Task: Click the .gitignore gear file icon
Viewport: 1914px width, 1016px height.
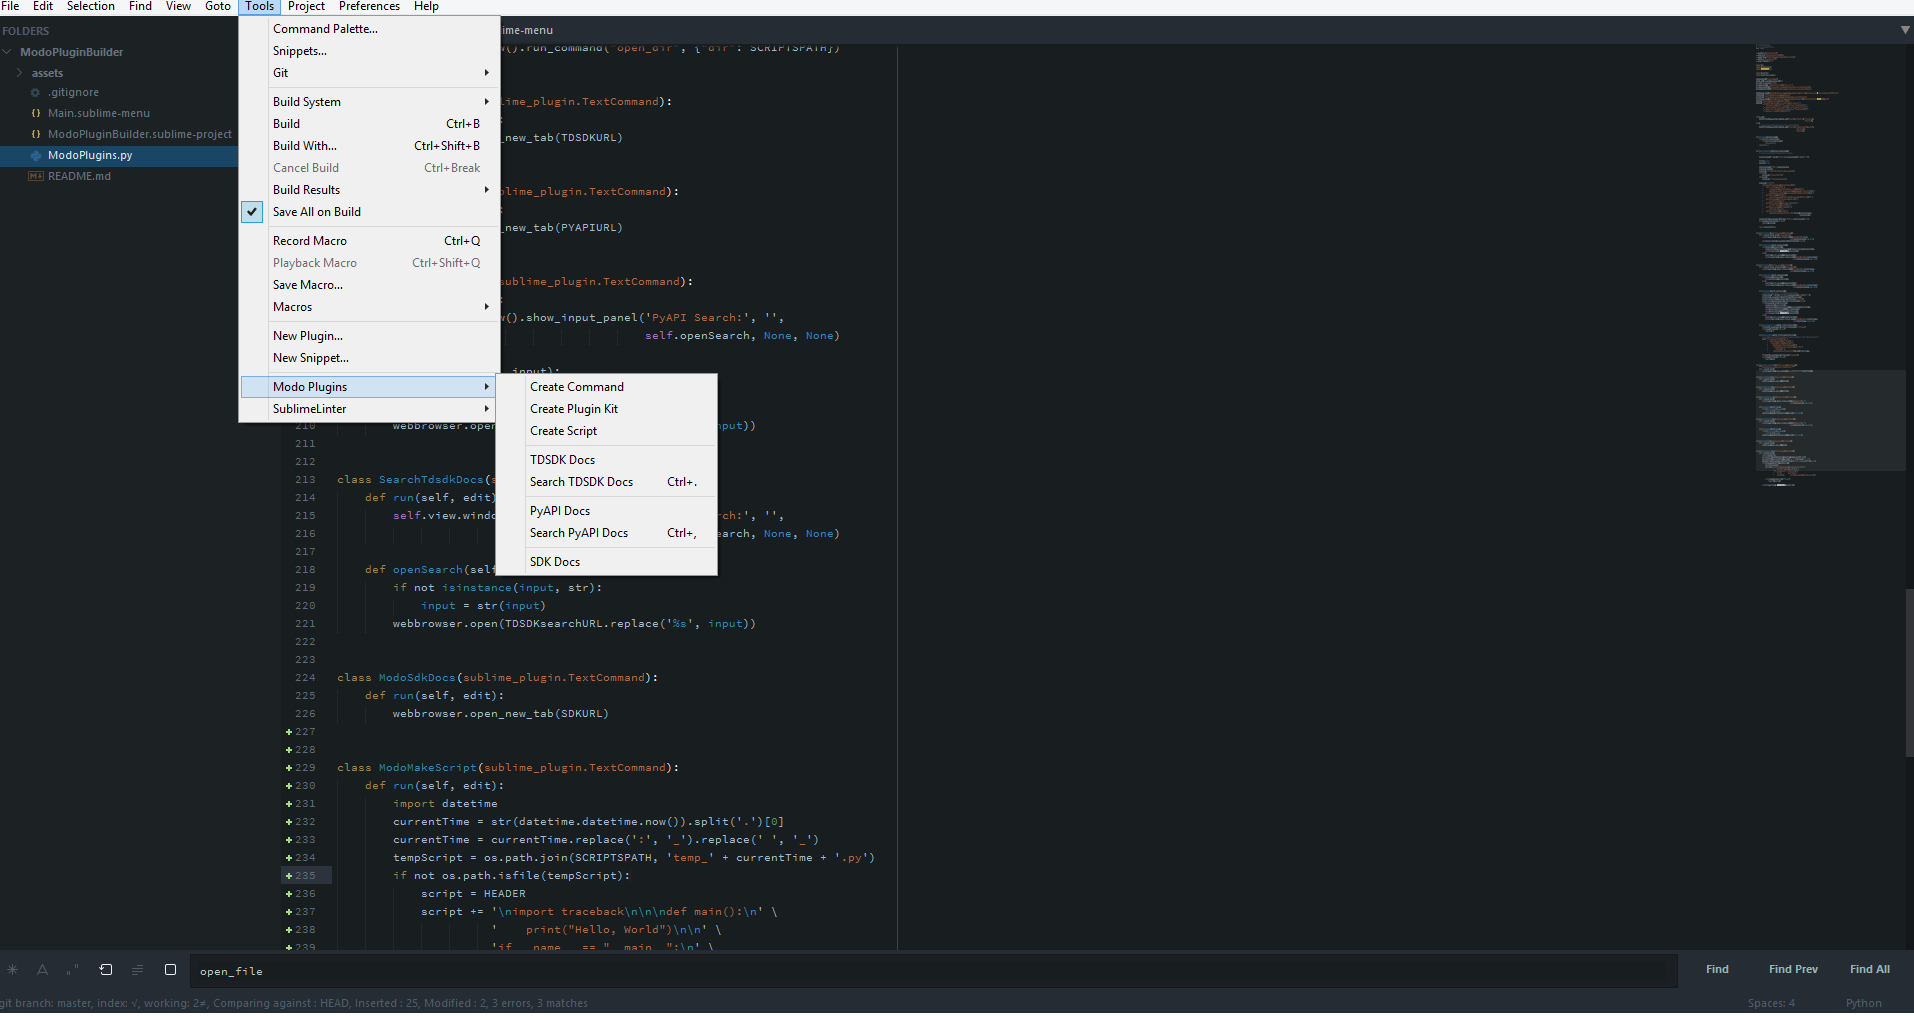Action: [35, 92]
